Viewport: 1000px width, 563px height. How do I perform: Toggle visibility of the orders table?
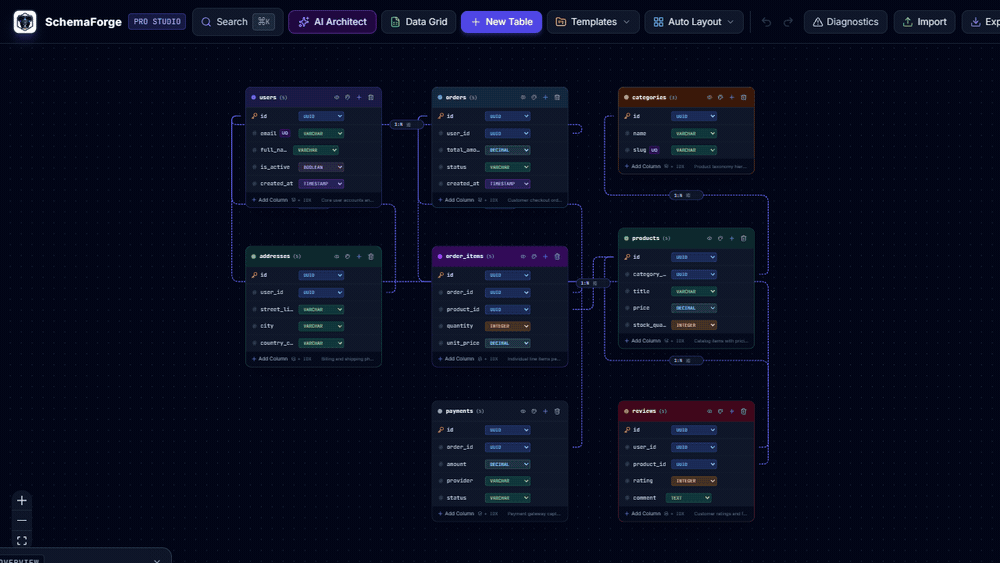point(523,98)
